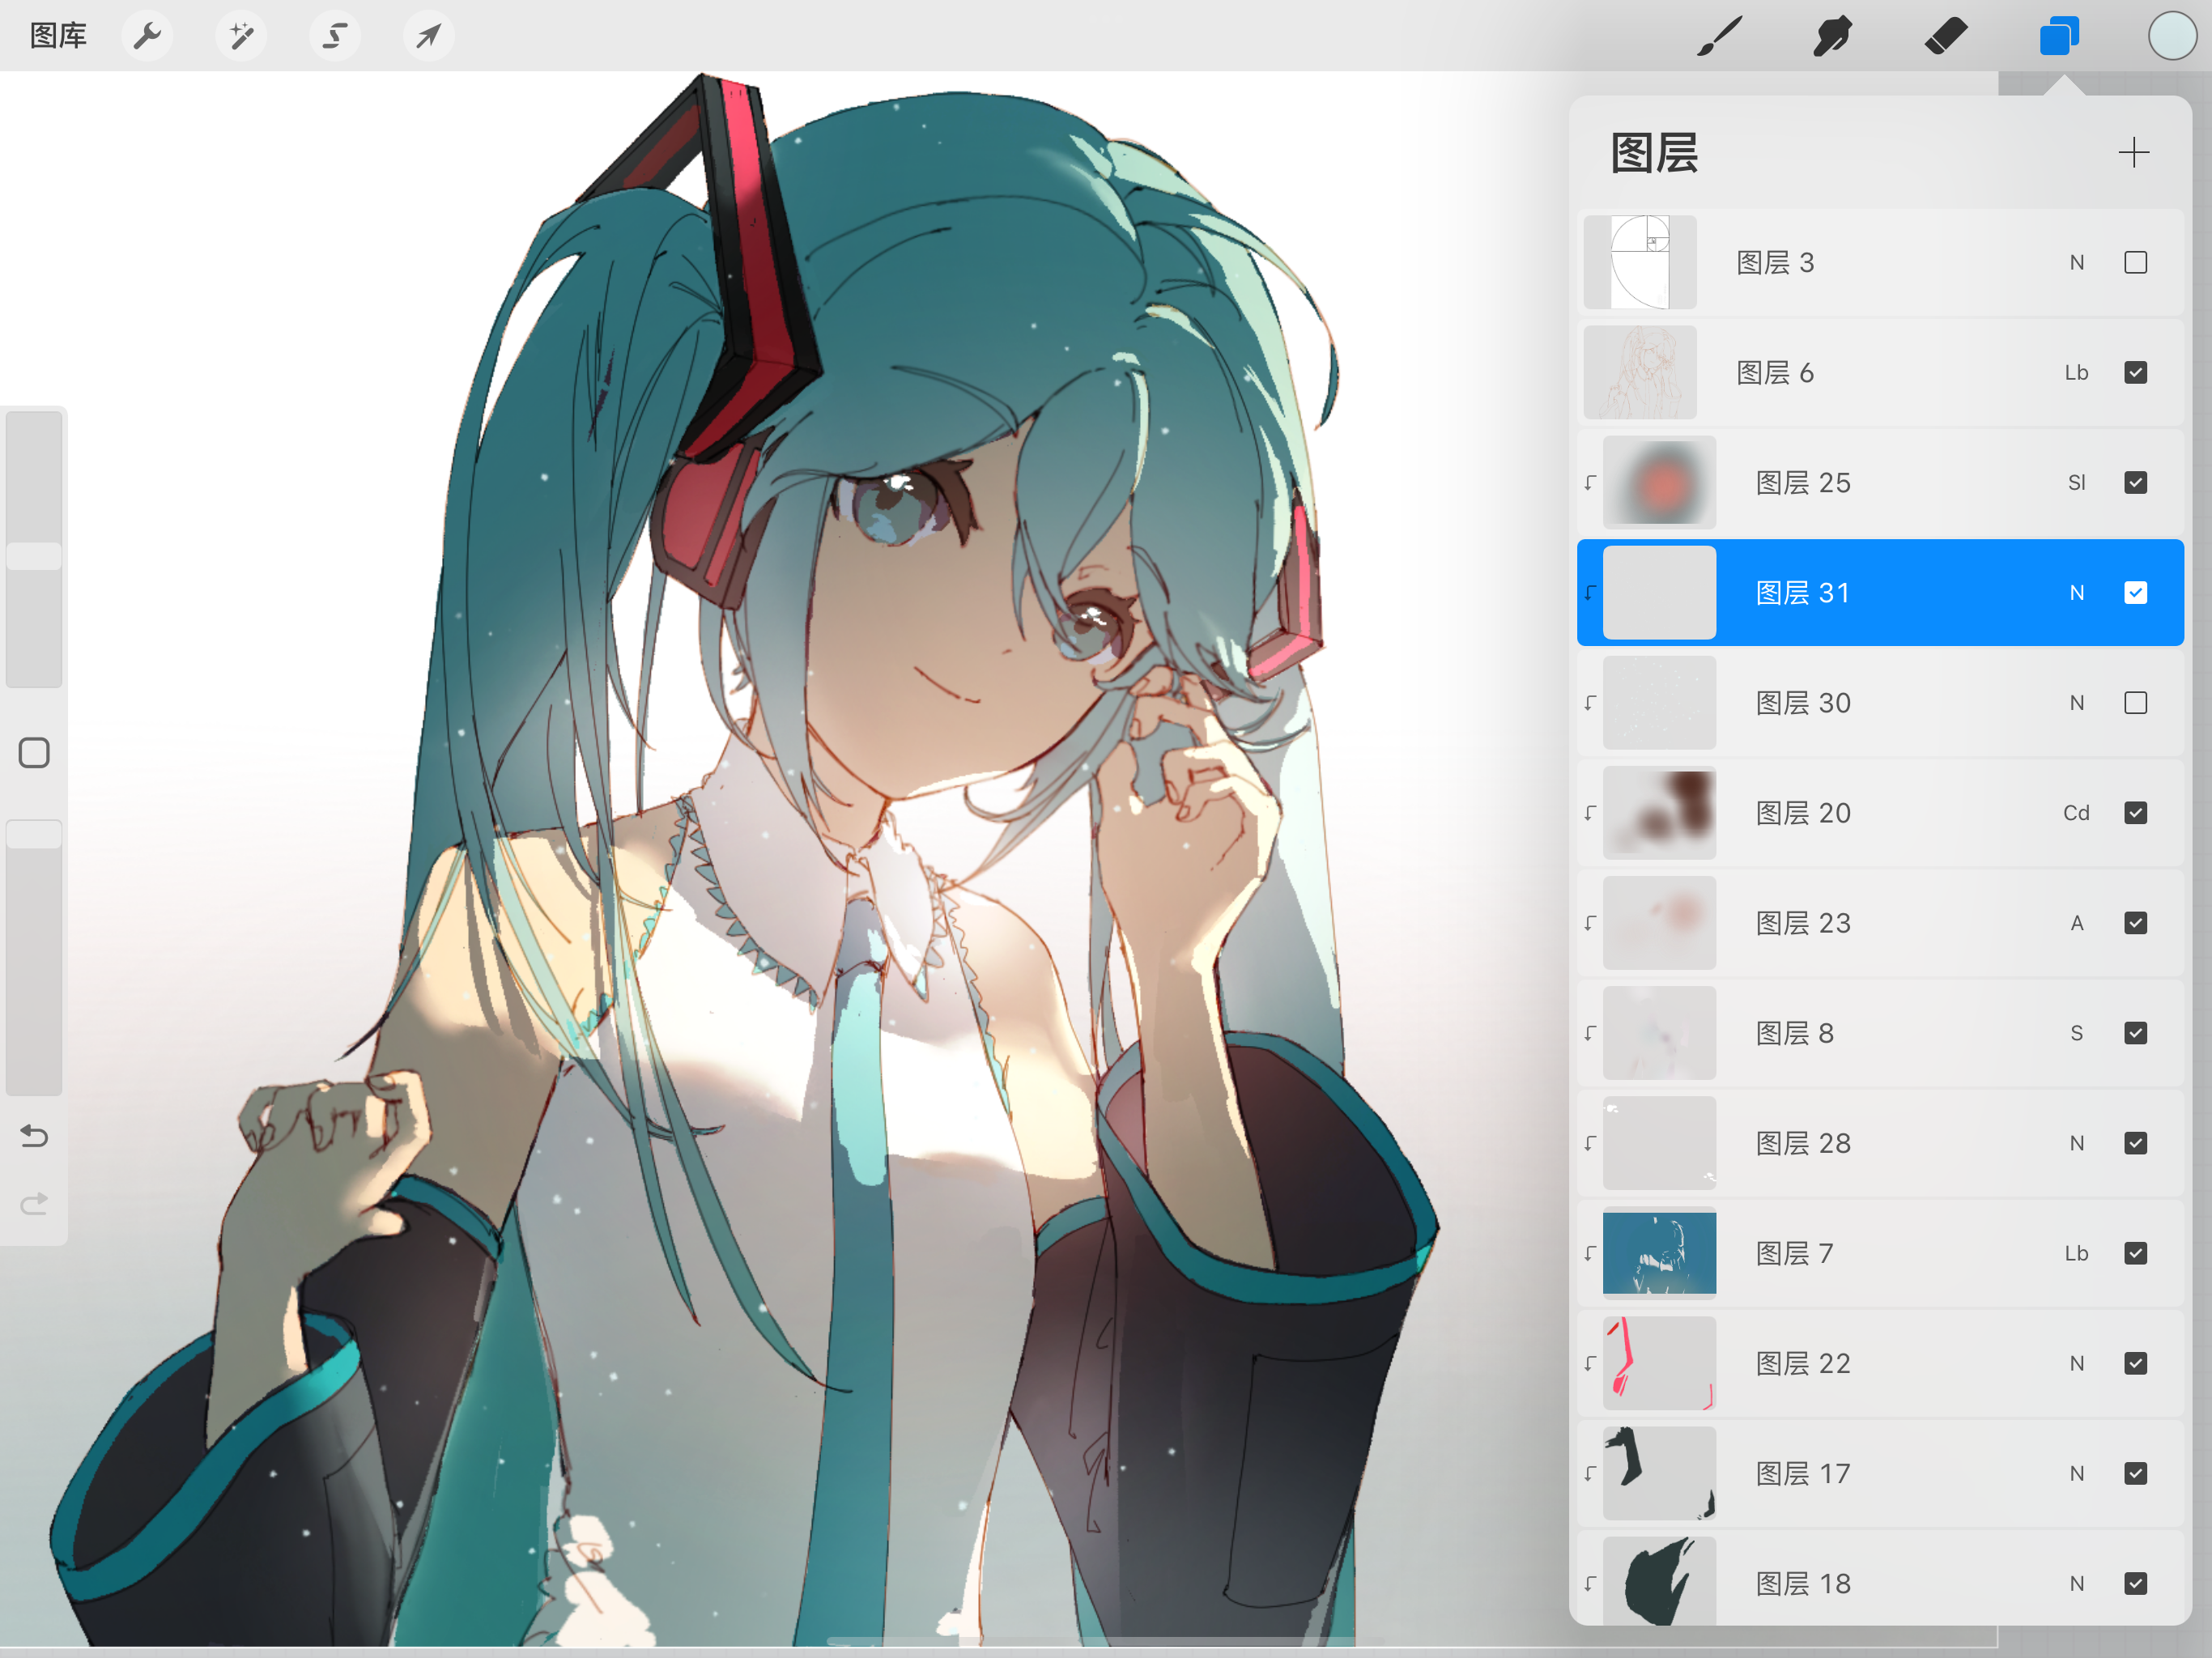Close the Layers panel icon
This screenshot has width=2212, height=1658.
2059,37
